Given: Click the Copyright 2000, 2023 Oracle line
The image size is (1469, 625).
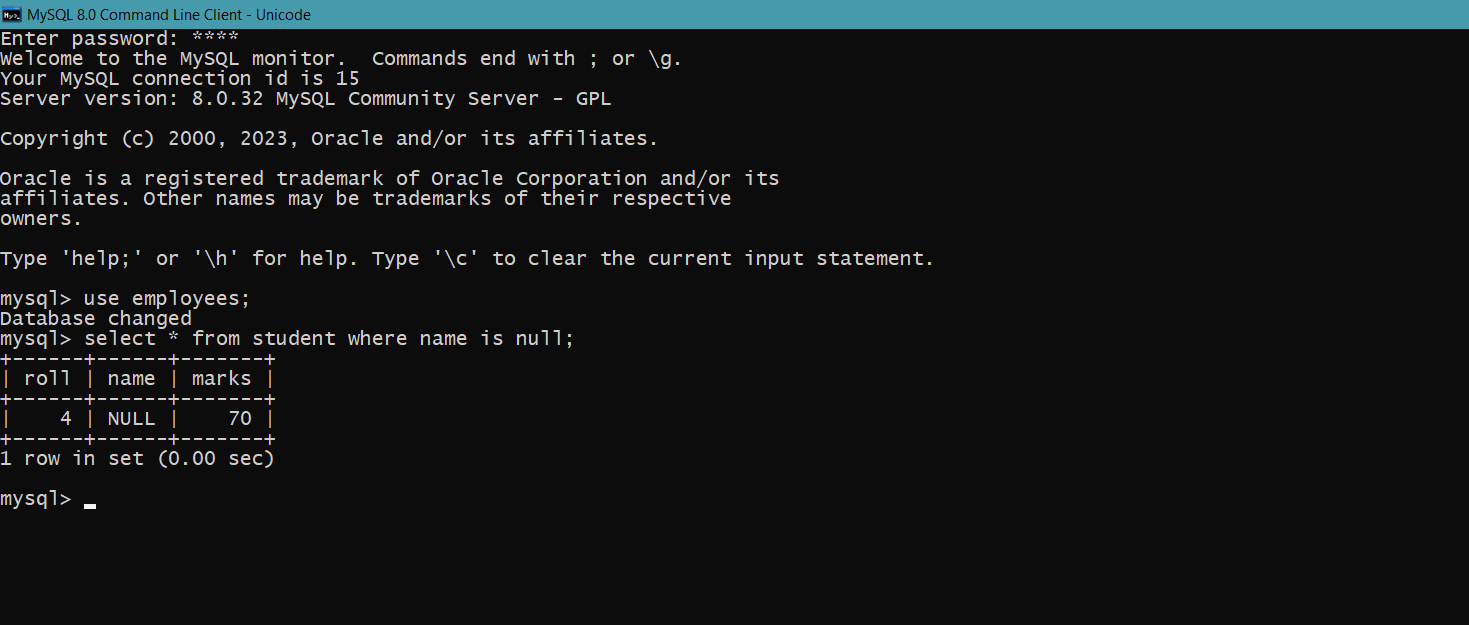Looking at the screenshot, I should point(329,139).
